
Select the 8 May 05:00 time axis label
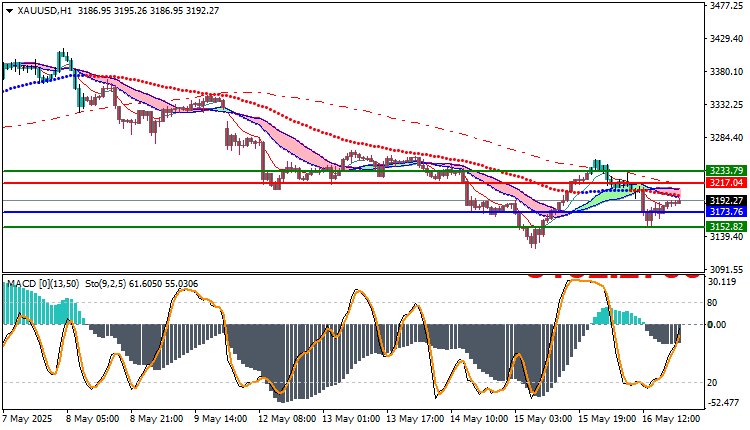click(x=93, y=419)
